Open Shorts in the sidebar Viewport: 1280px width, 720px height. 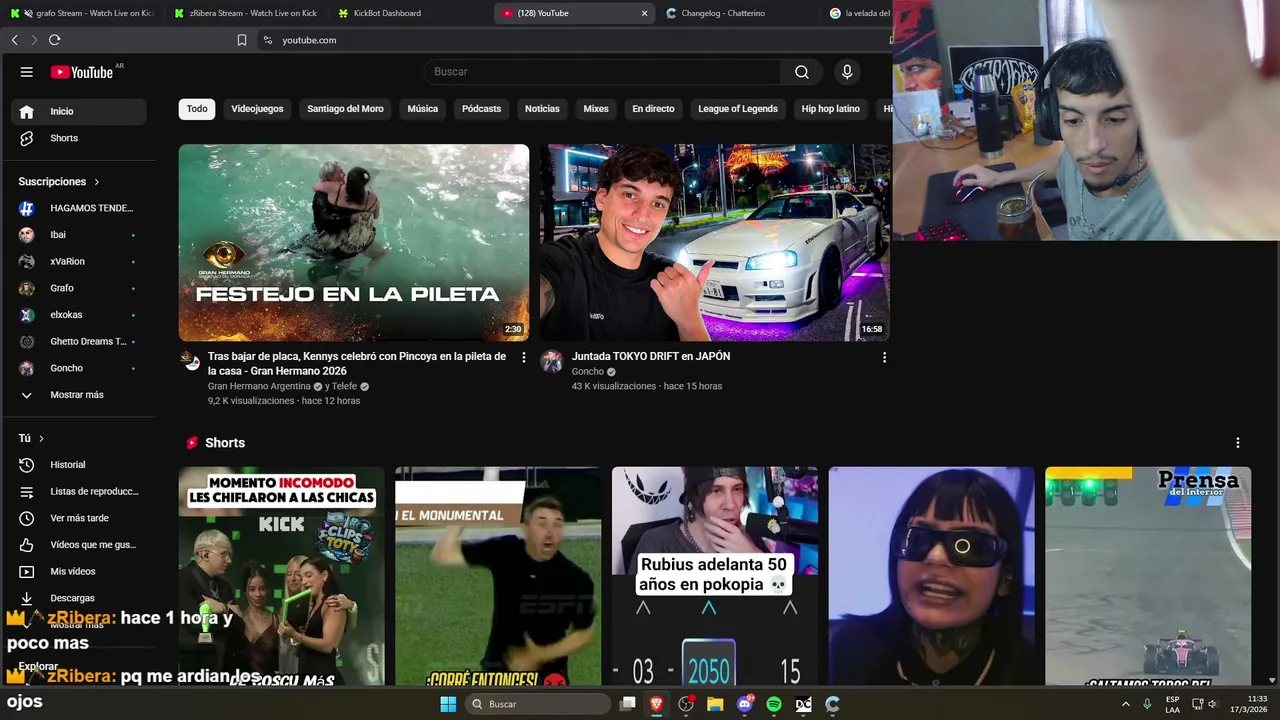tap(78, 138)
